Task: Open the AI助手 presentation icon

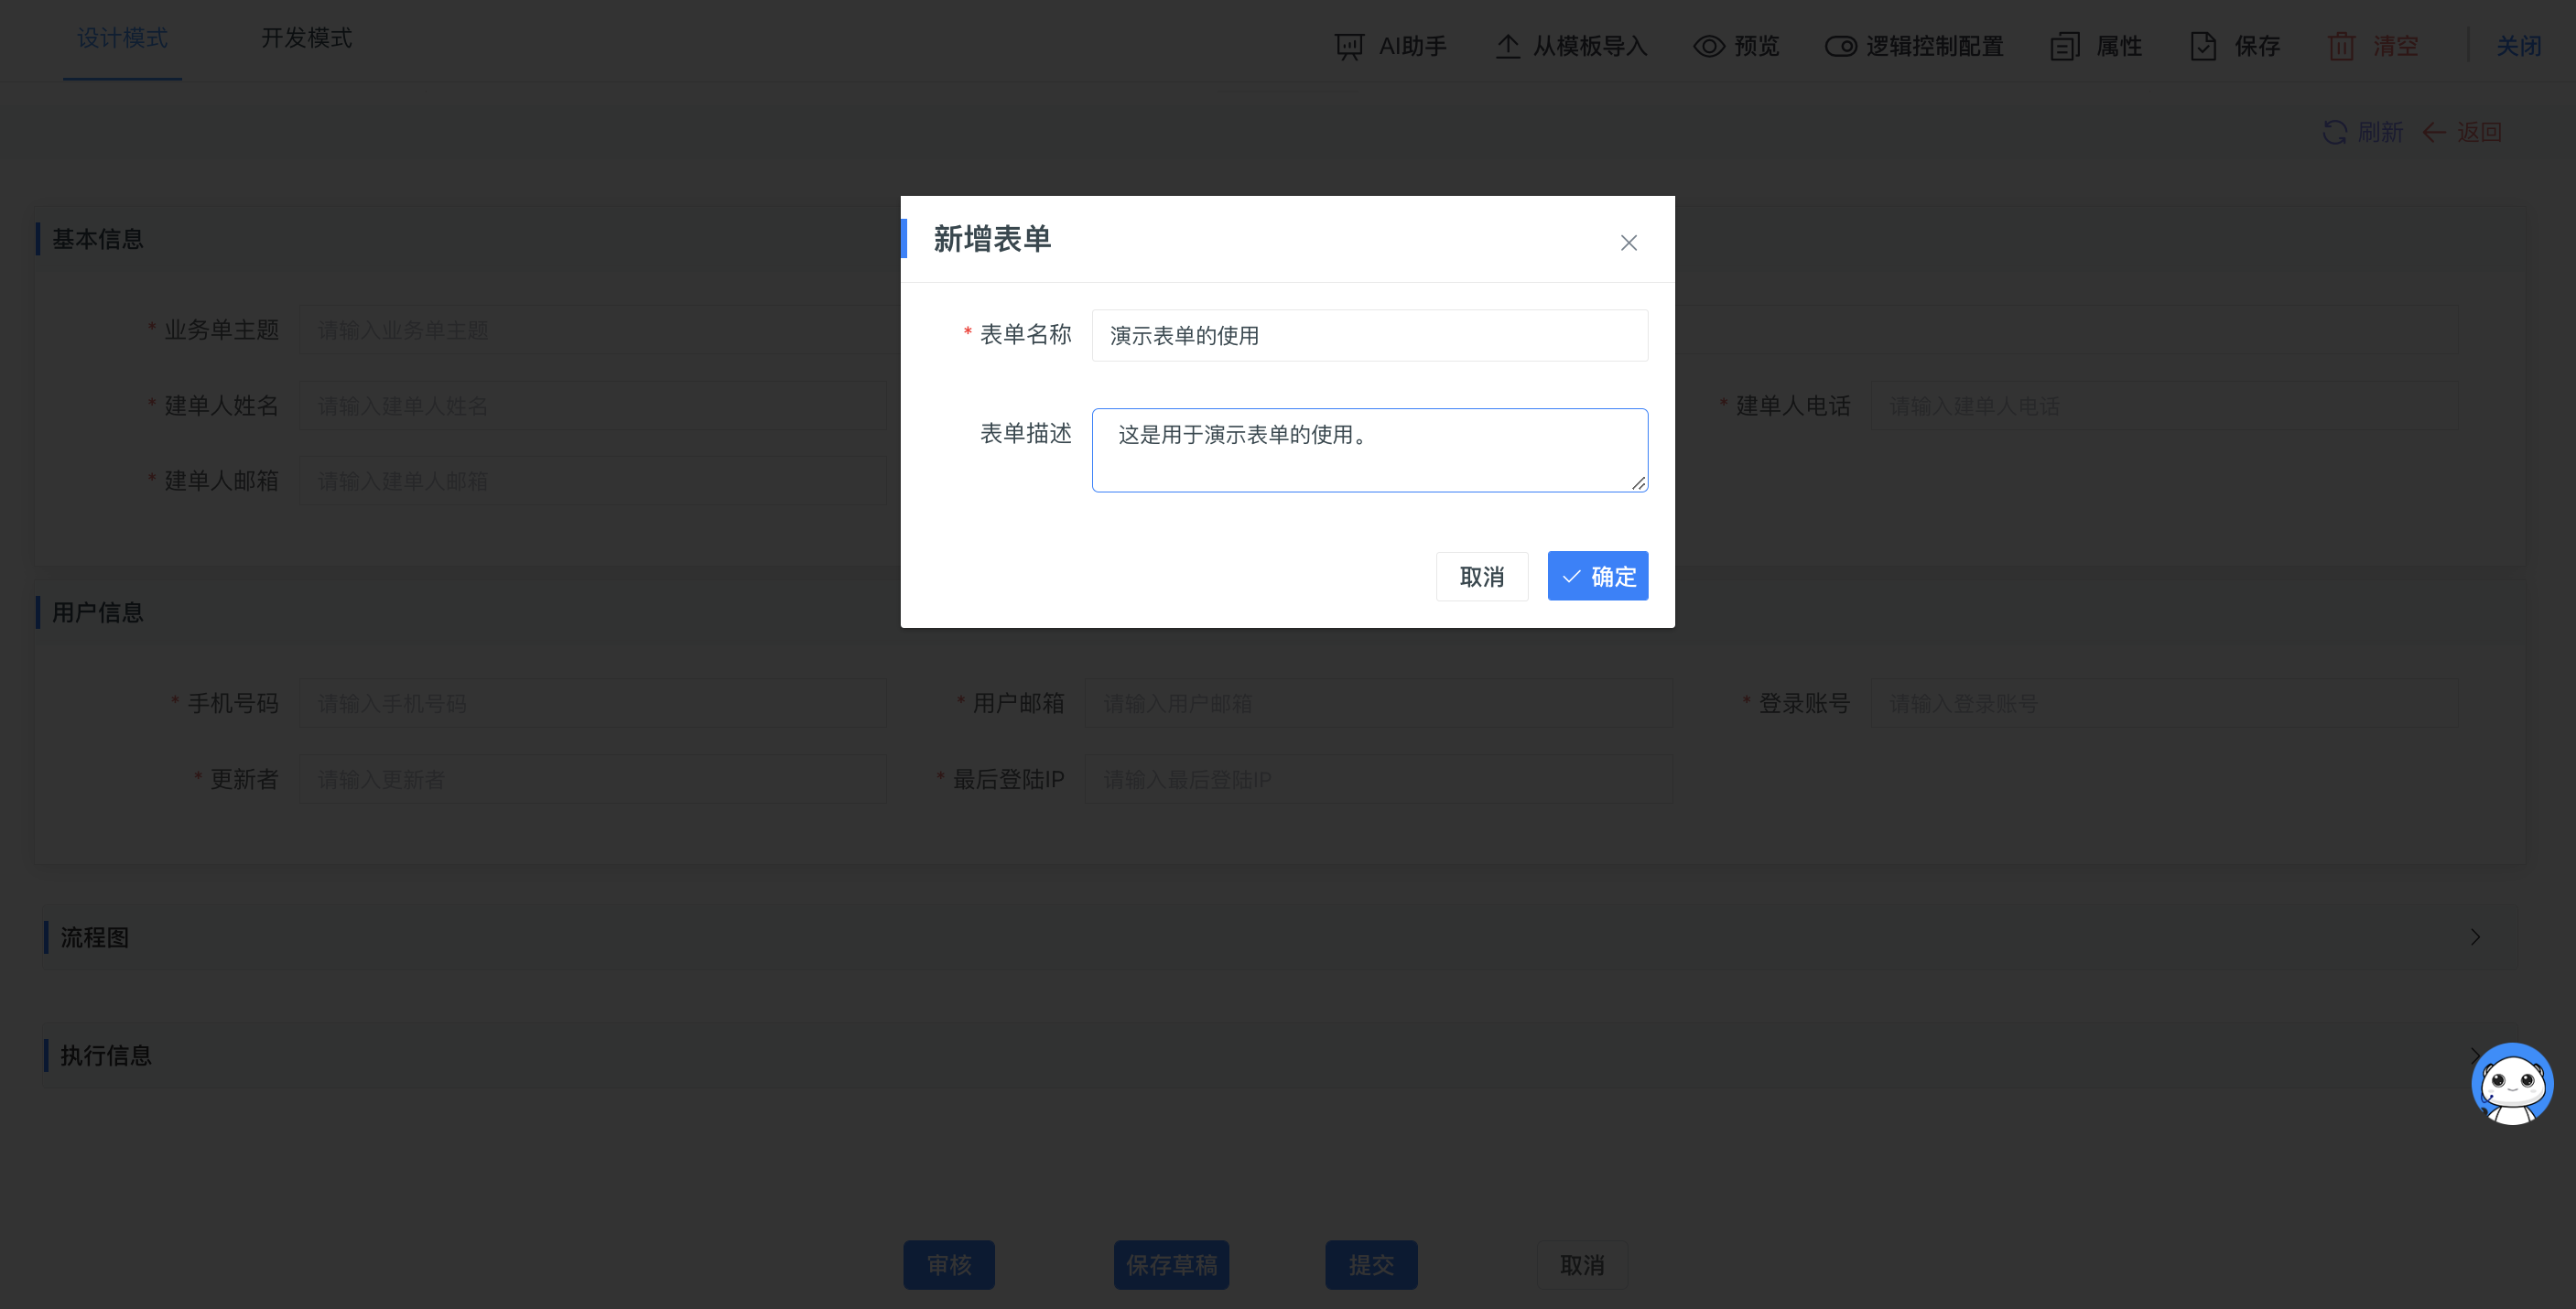Action: coord(1349,46)
